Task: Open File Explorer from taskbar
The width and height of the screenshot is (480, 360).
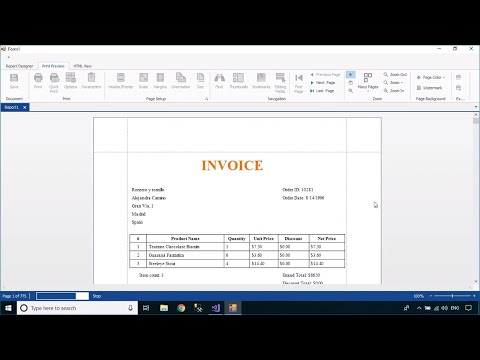Action: tap(164, 308)
